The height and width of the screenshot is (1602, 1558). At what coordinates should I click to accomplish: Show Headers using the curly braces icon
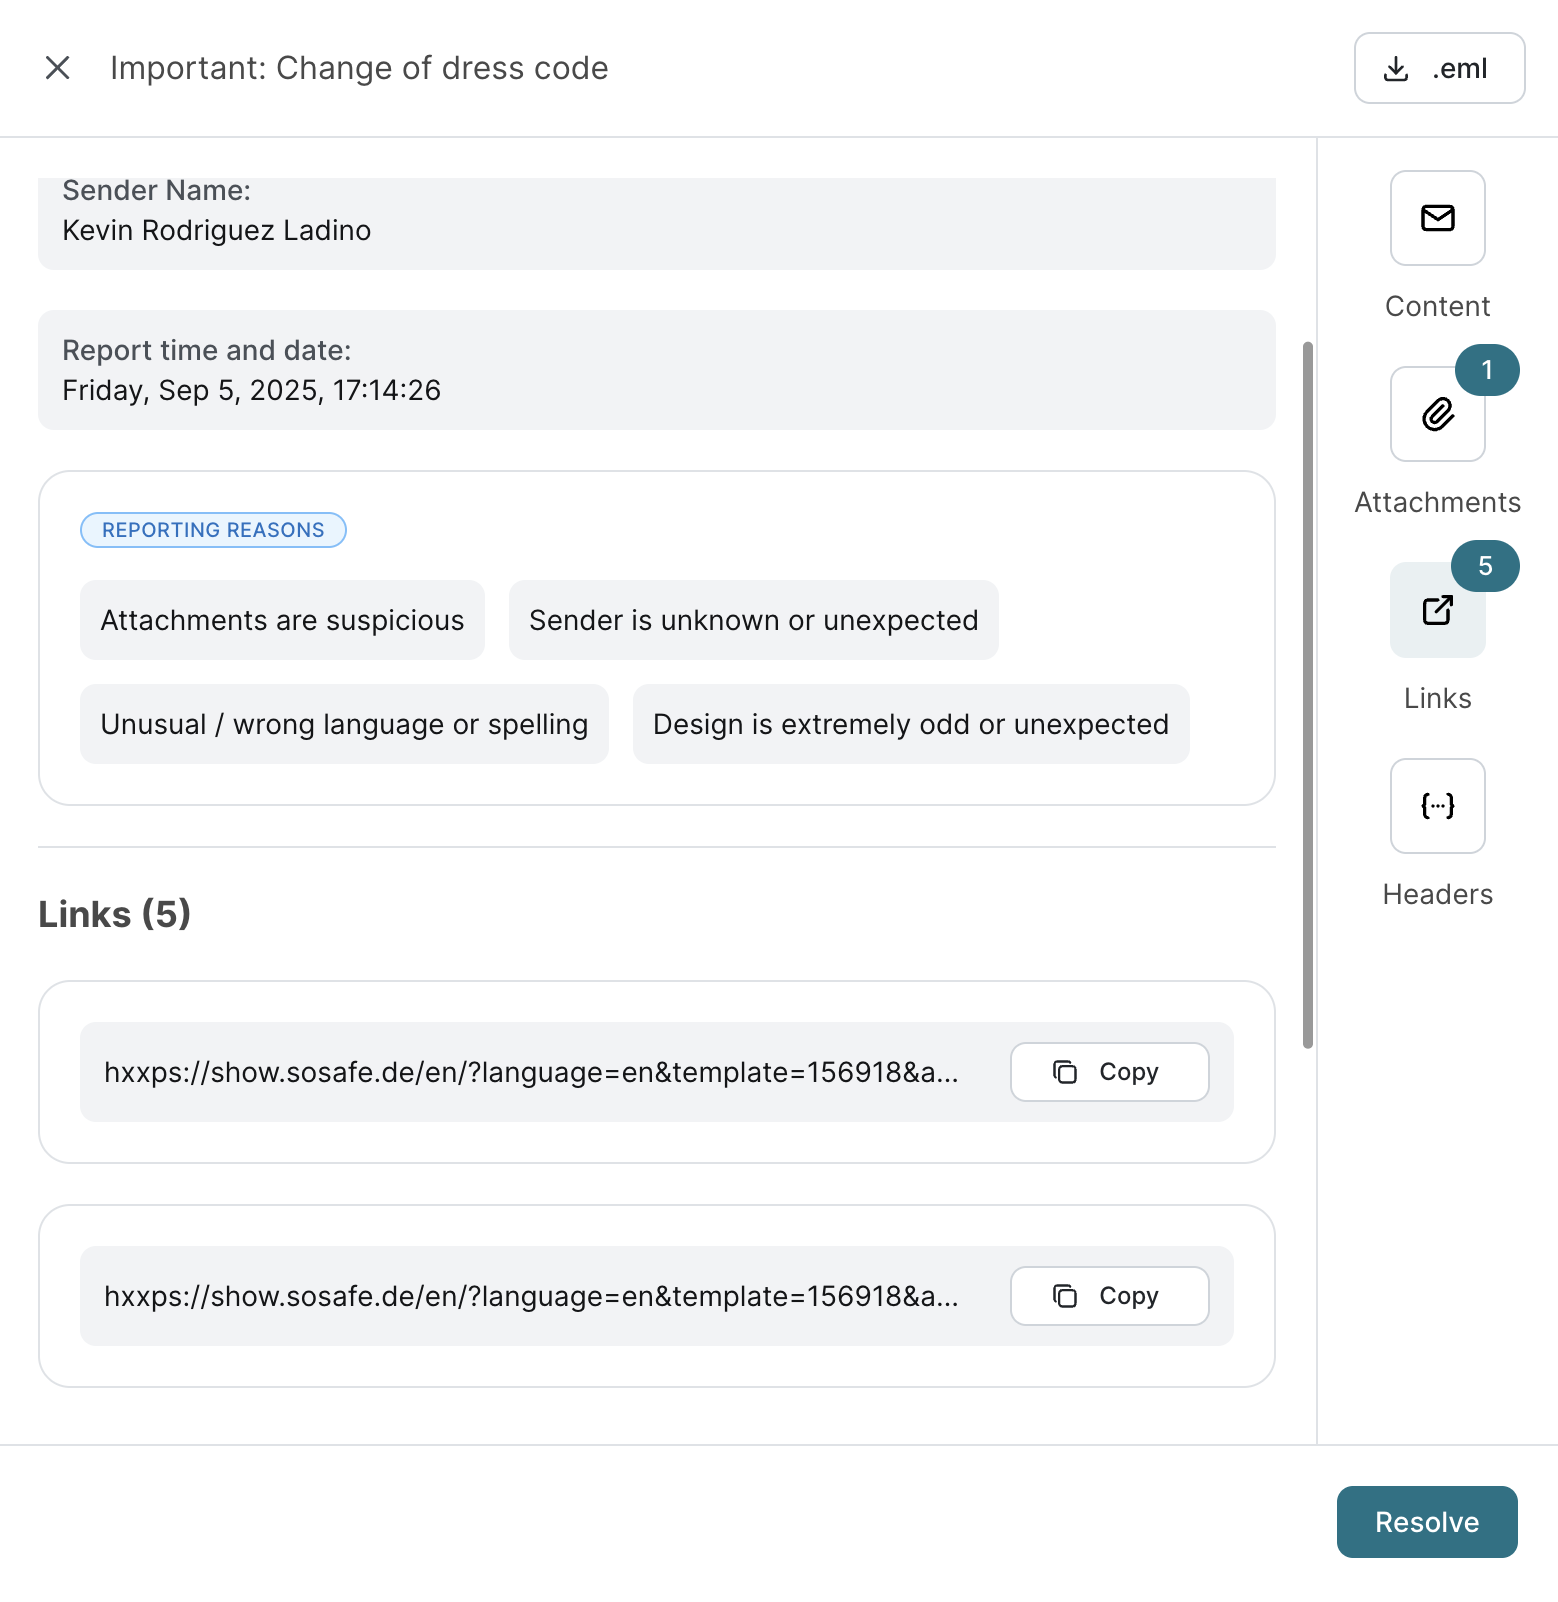(1437, 806)
